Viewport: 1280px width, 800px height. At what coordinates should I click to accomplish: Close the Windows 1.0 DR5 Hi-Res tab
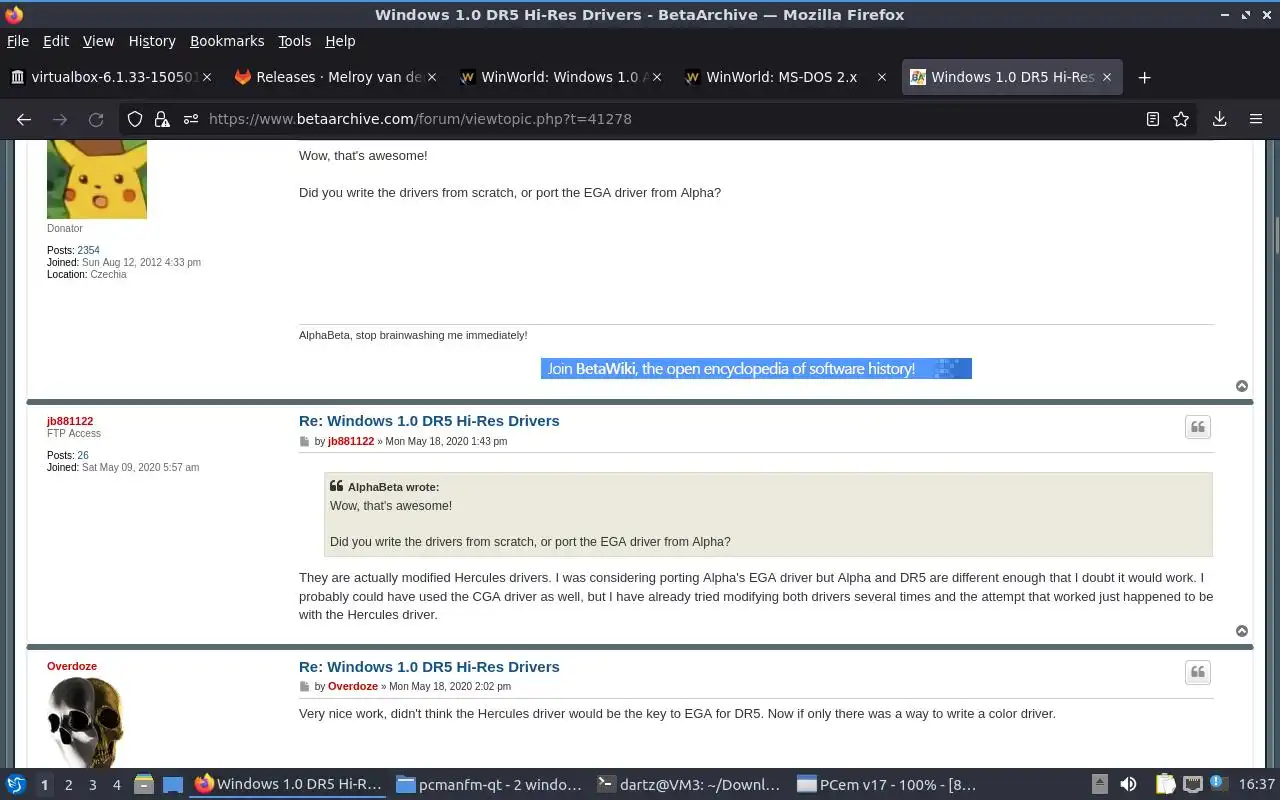point(1107,77)
